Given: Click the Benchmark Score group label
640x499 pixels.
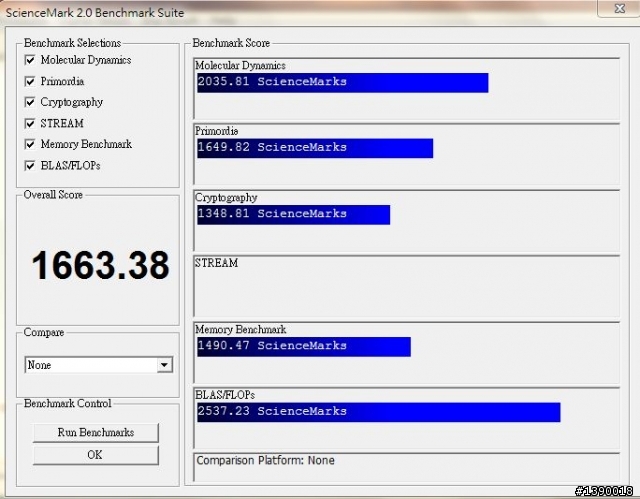Looking at the screenshot, I should 231,43.
